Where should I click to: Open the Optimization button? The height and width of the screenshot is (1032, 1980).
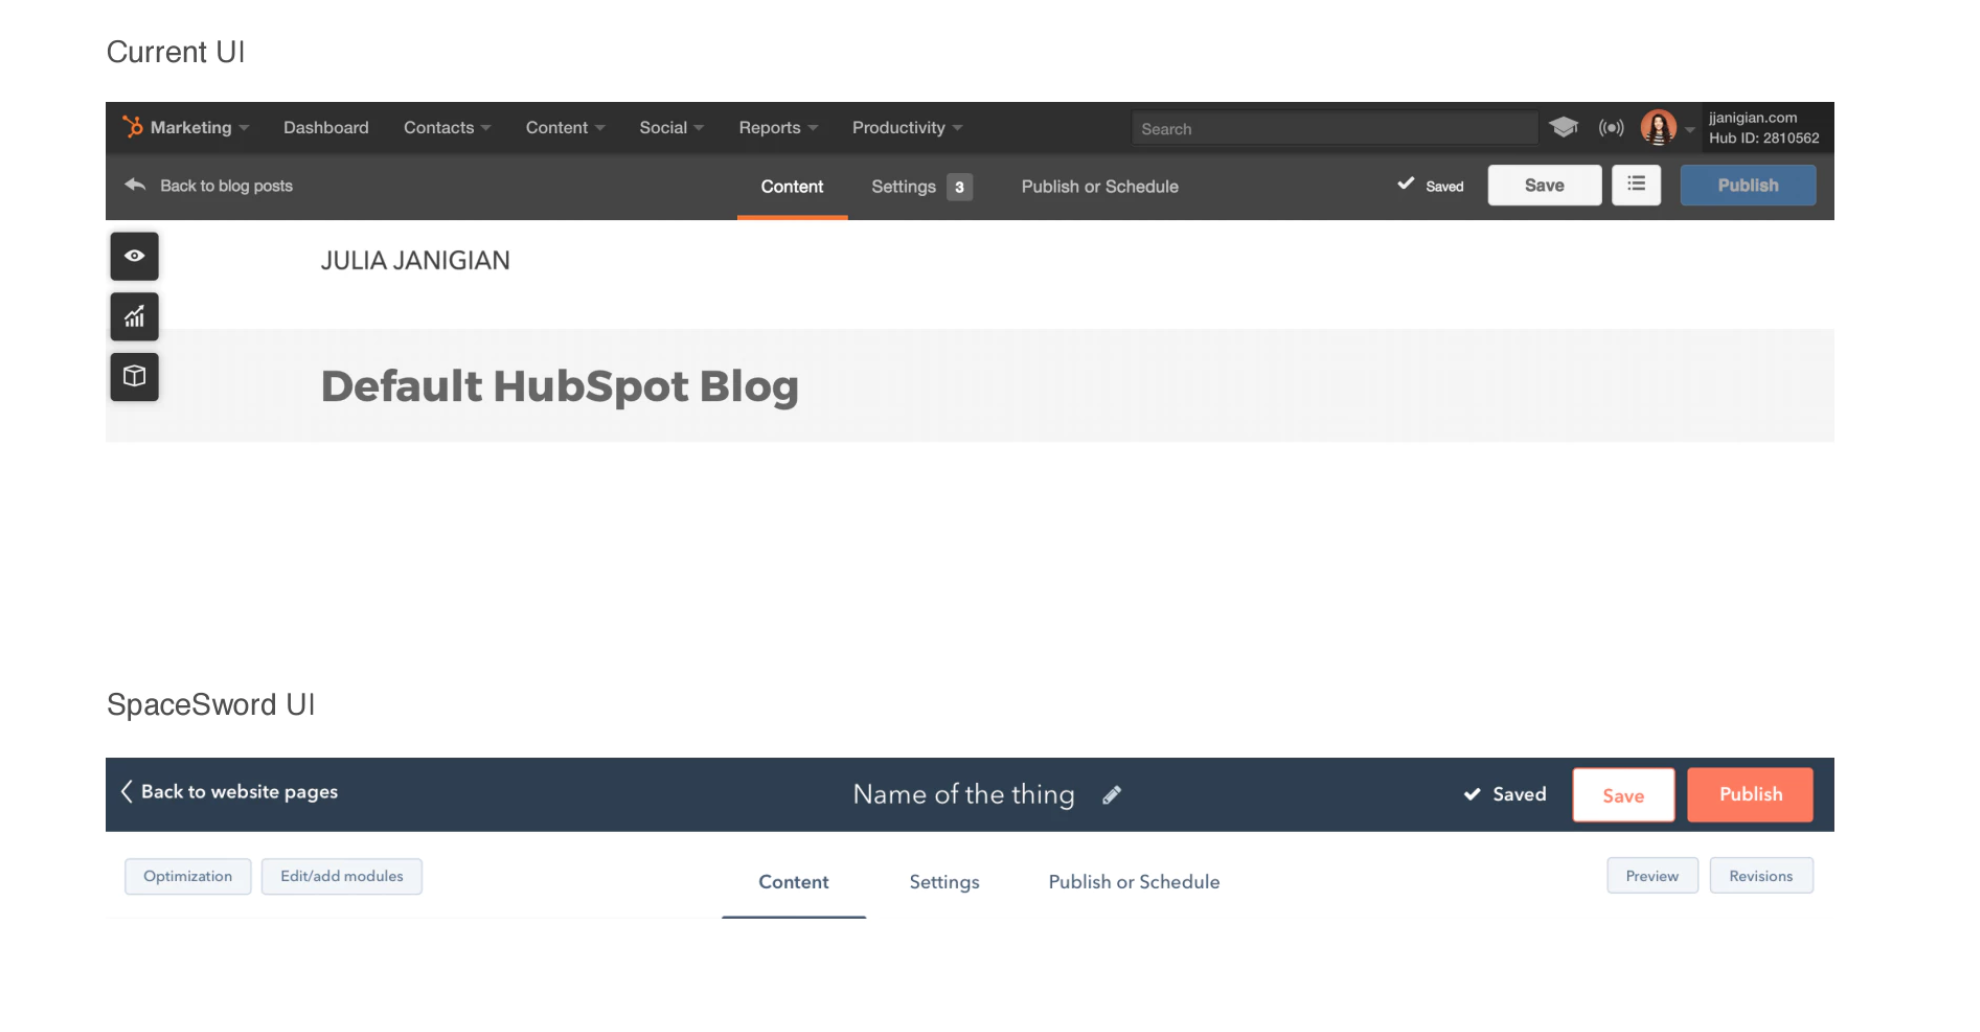[188, 876]
